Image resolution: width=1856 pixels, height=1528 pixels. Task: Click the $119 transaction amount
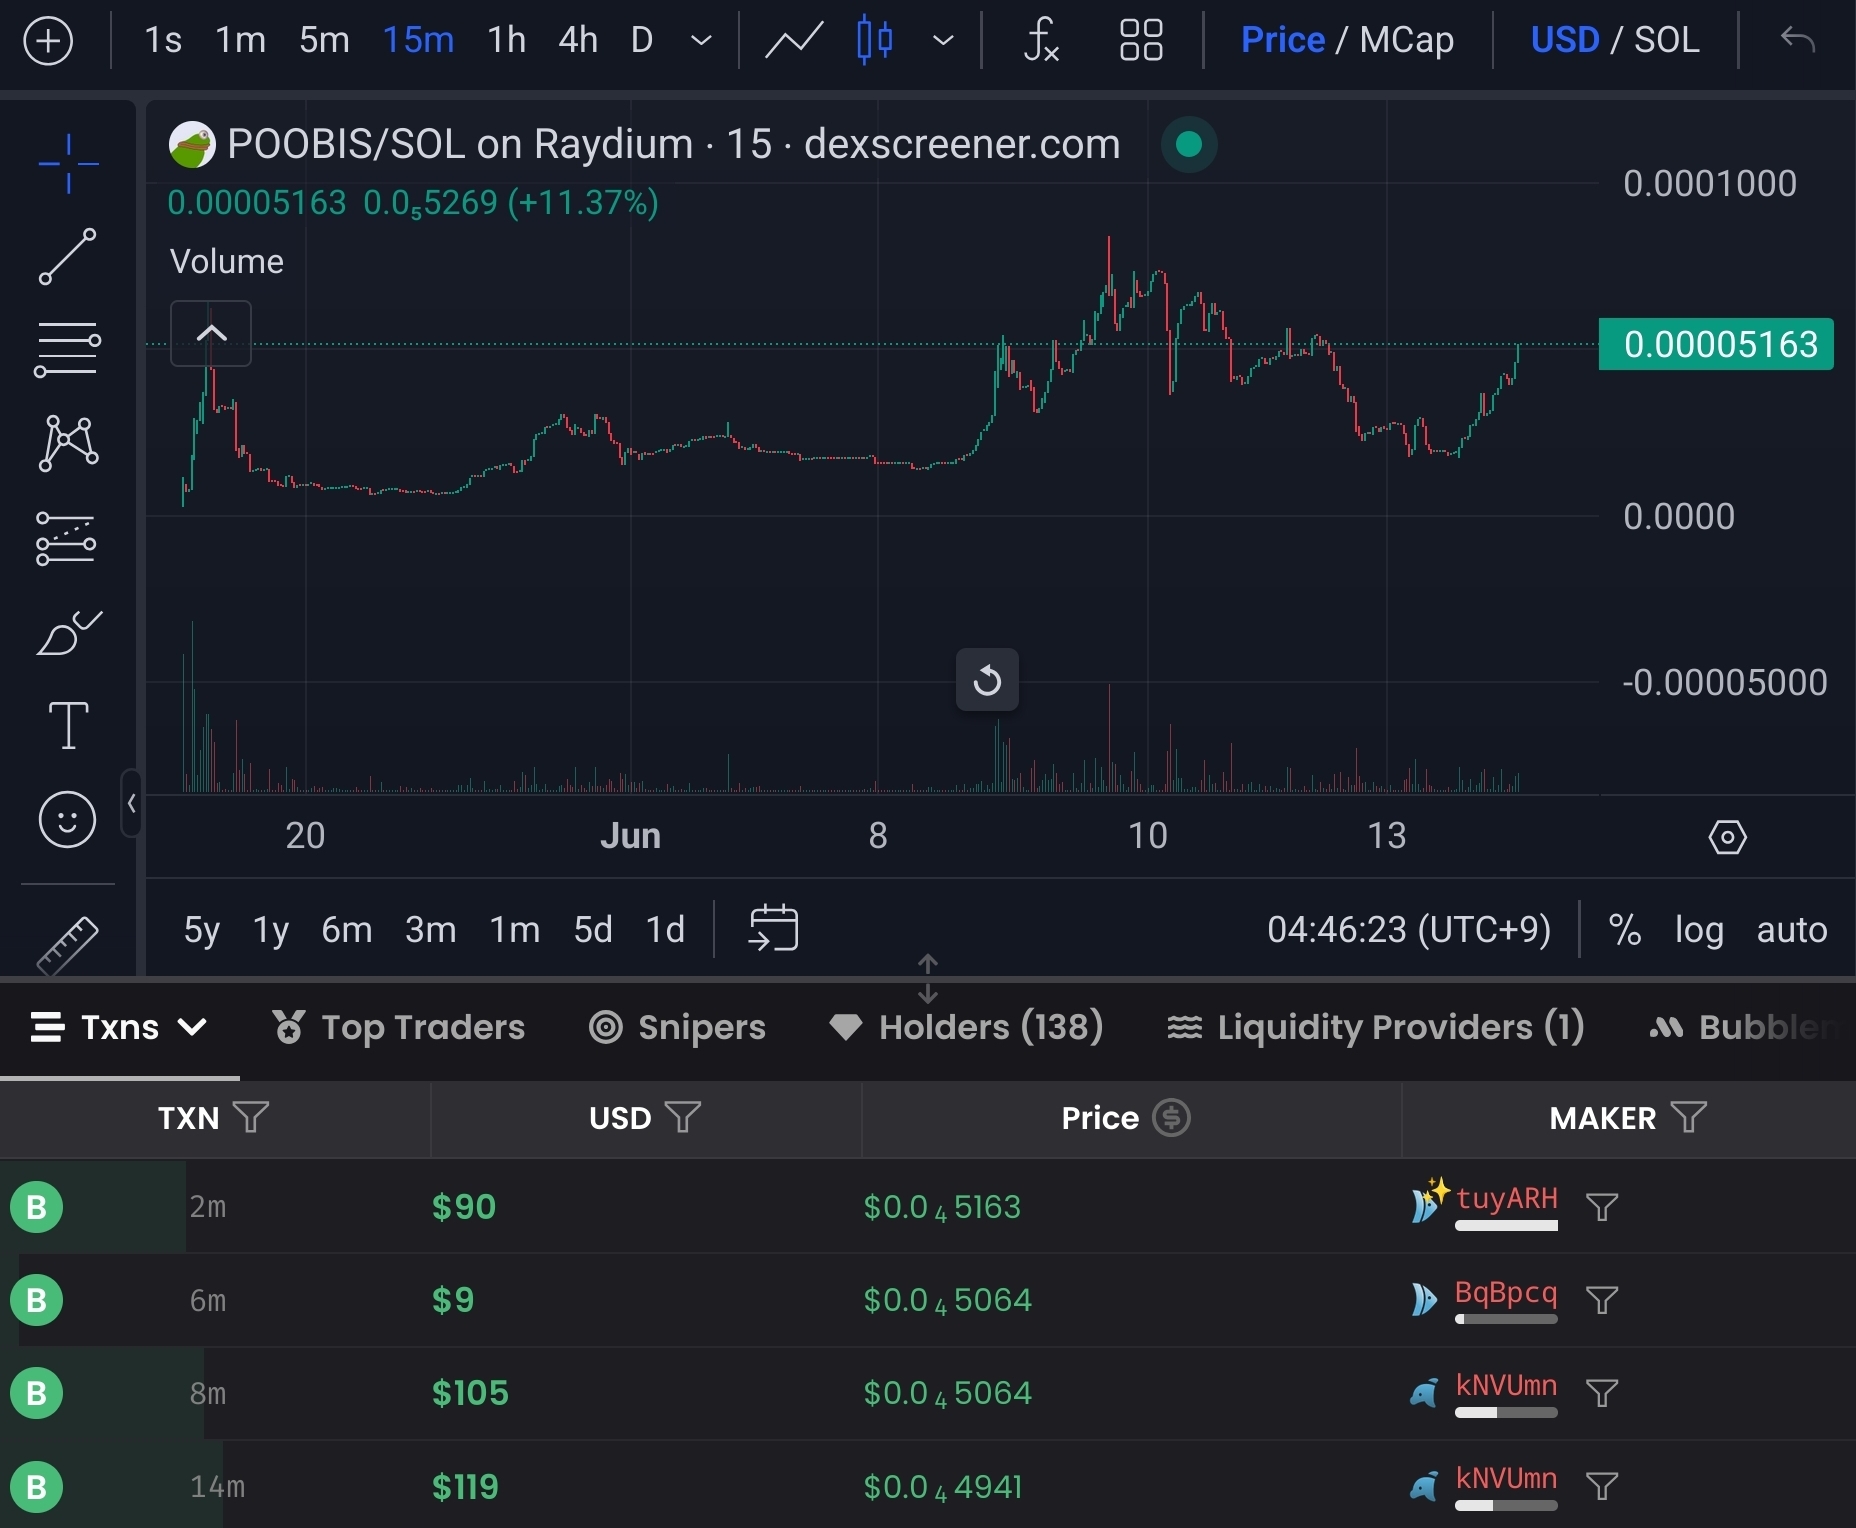465,1487
